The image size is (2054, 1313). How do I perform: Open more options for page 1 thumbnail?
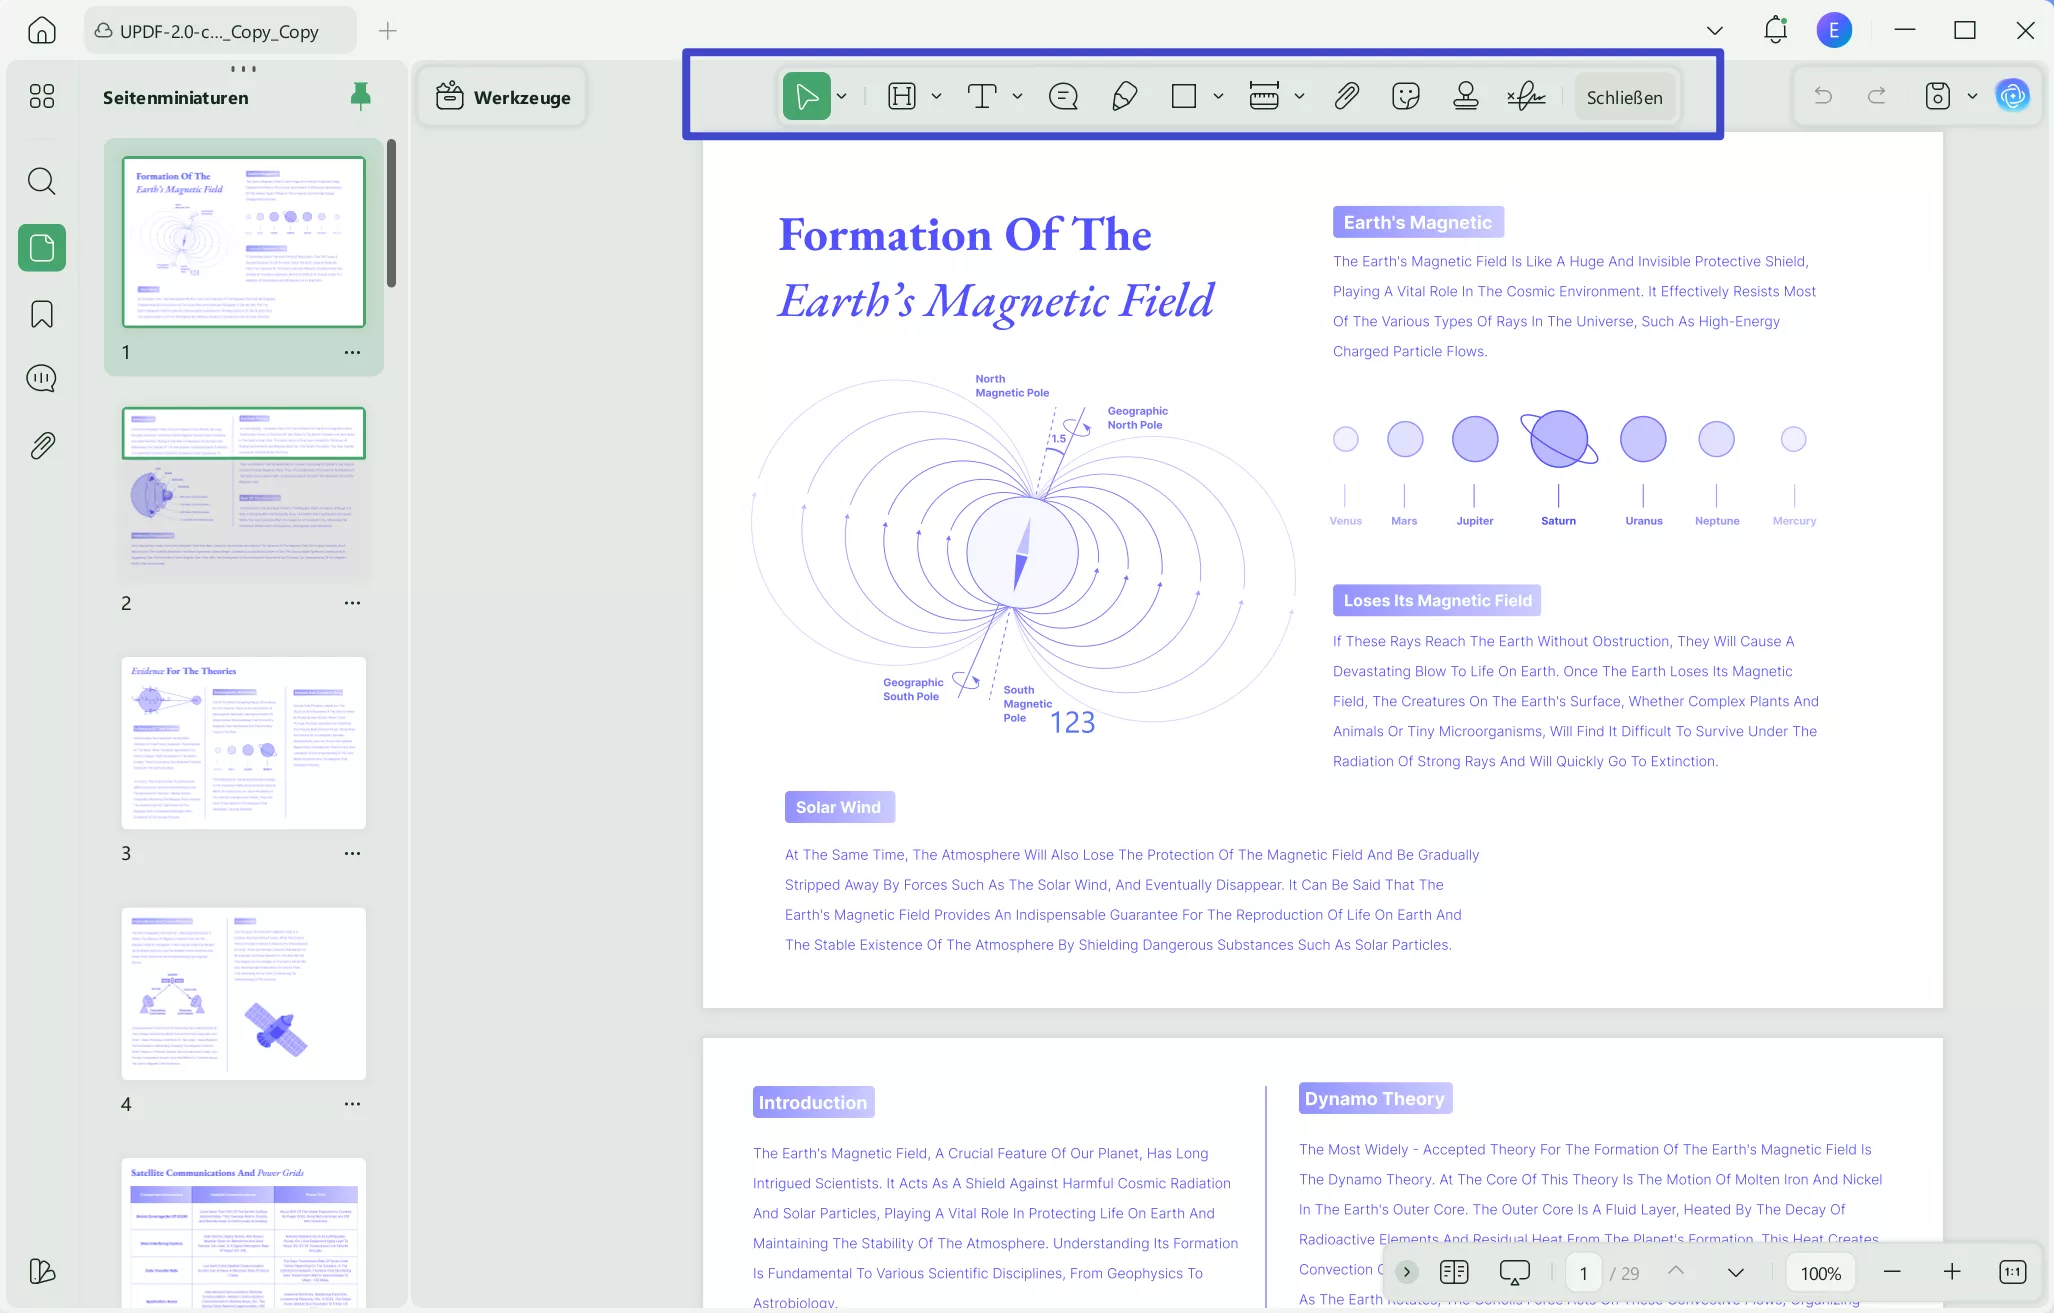(x=352, y=352)
